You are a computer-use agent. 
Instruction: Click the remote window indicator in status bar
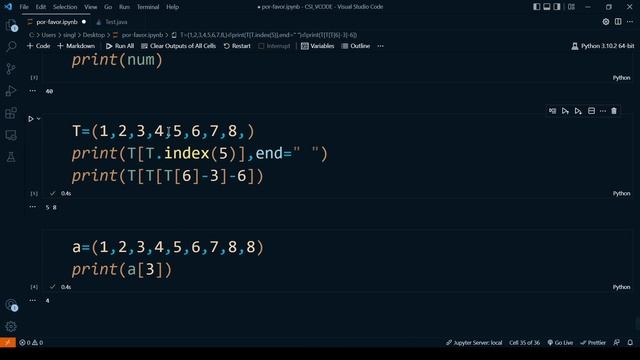coord(8,342)
